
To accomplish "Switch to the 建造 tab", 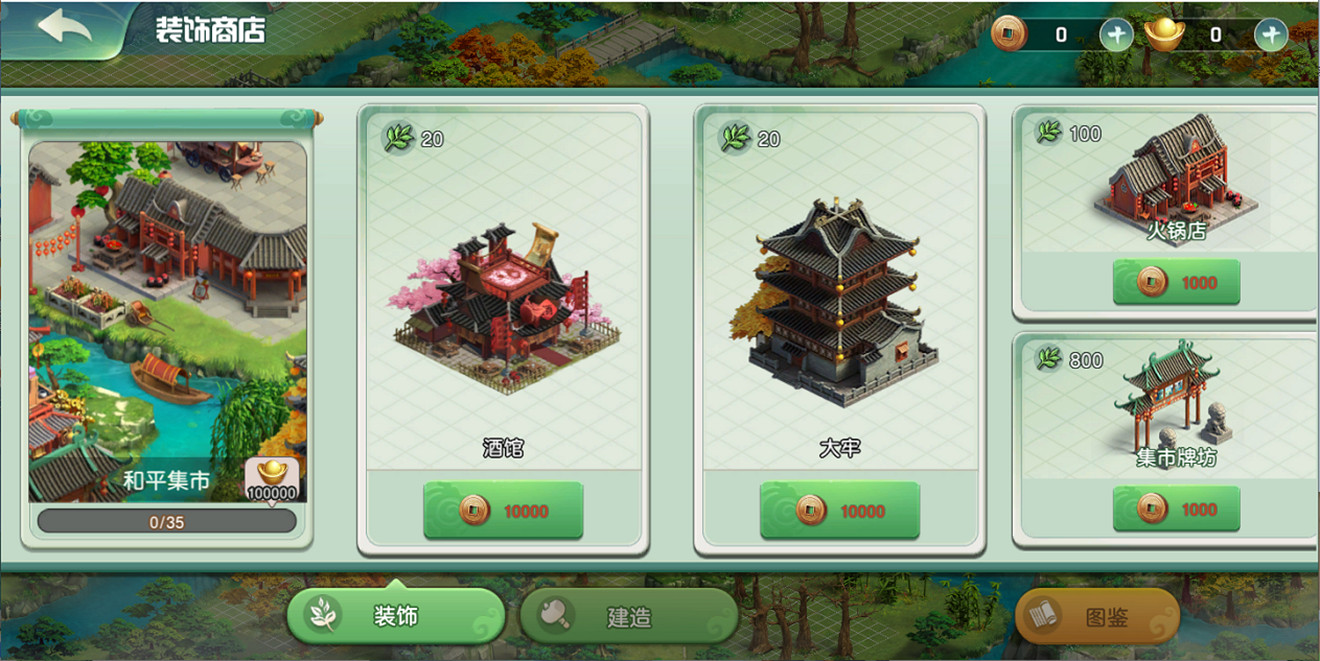I will point(629,616).
